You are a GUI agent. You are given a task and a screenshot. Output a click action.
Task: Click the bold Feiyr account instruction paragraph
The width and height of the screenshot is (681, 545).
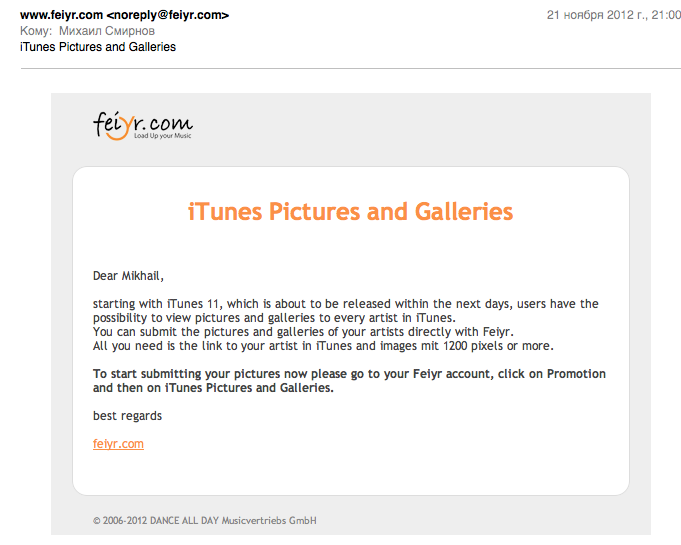click(349, 381)
